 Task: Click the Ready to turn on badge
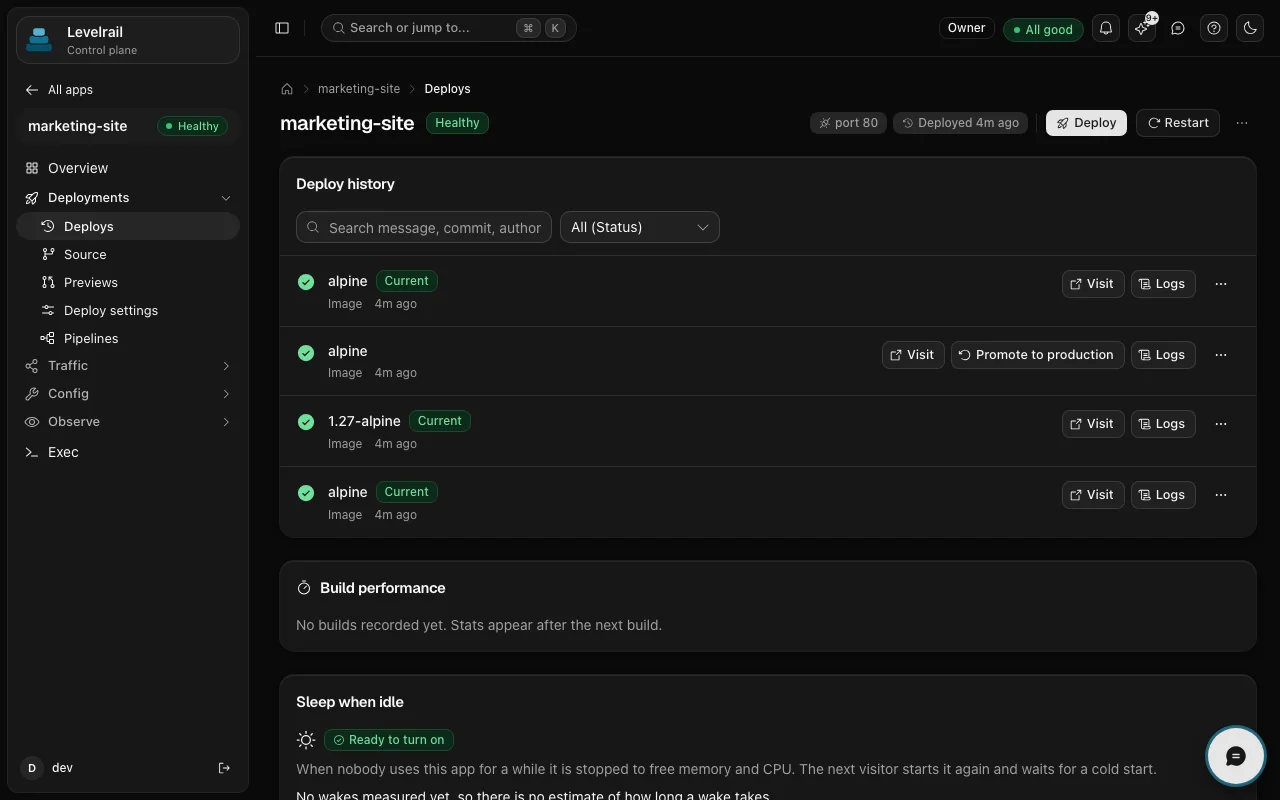click(x=389, y=740)
